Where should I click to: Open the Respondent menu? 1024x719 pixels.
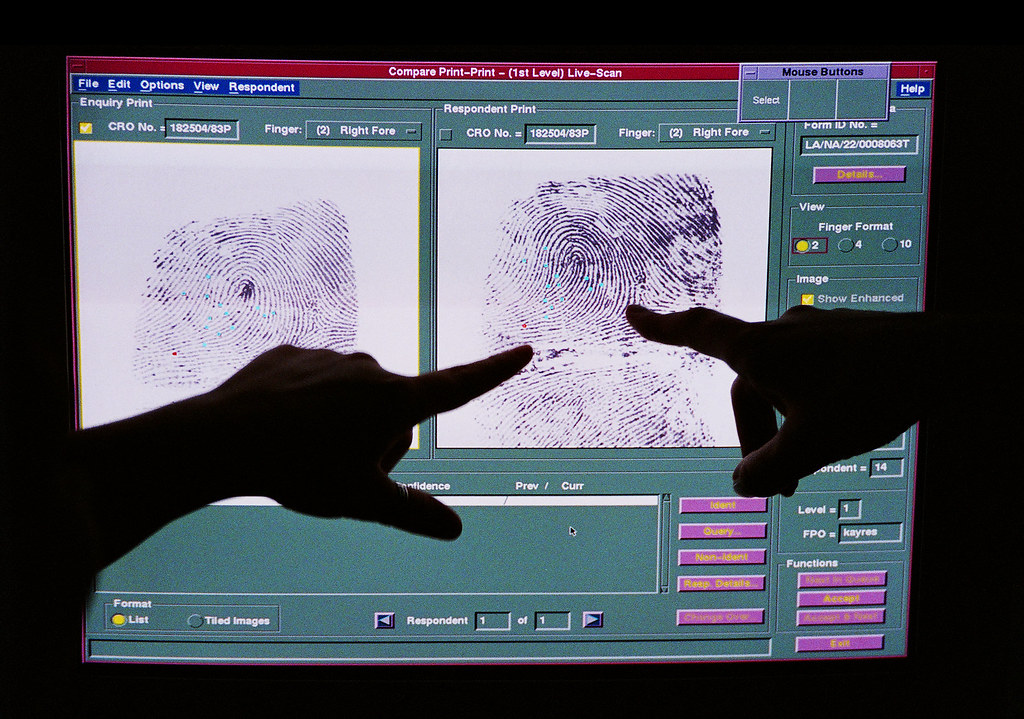point(261,87)
